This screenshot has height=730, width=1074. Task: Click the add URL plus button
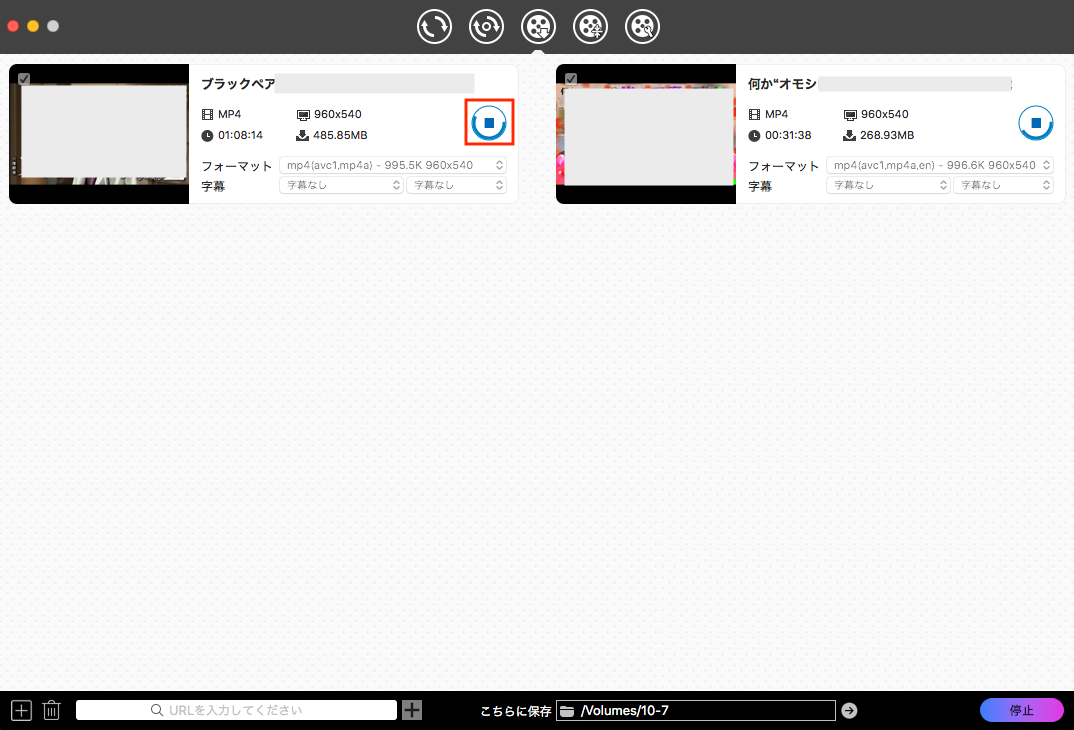[412, 710]
